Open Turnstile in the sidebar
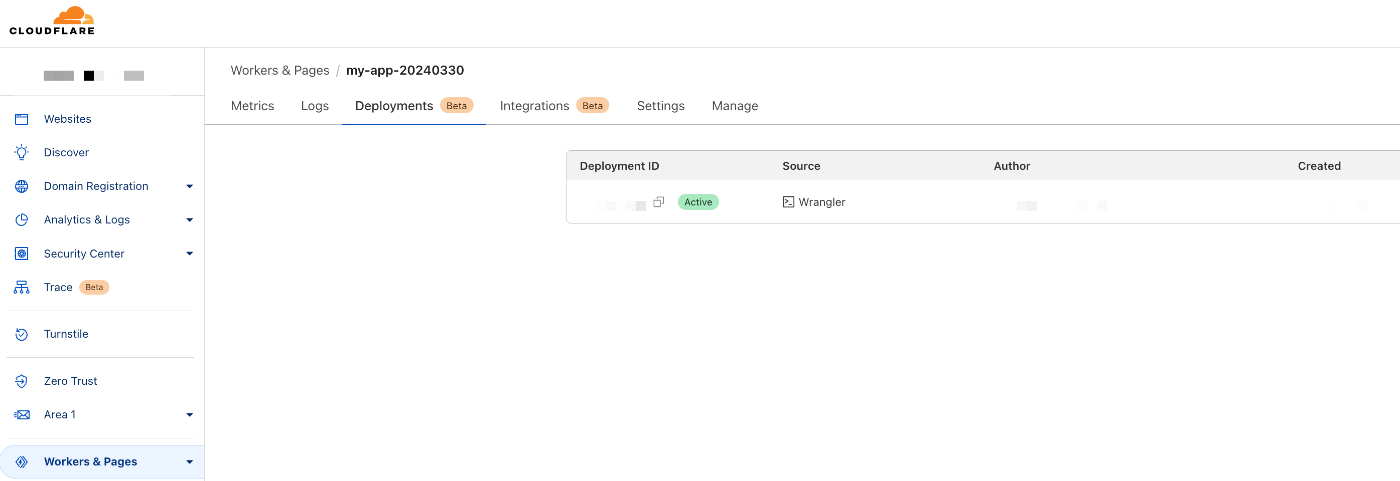This screenshot has height=481, width=1400. (66, 334)
